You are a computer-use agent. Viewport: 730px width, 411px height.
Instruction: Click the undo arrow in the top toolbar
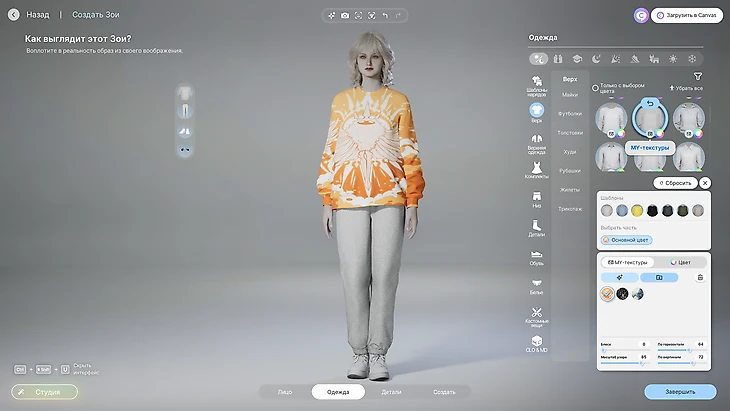click(385, 15)
